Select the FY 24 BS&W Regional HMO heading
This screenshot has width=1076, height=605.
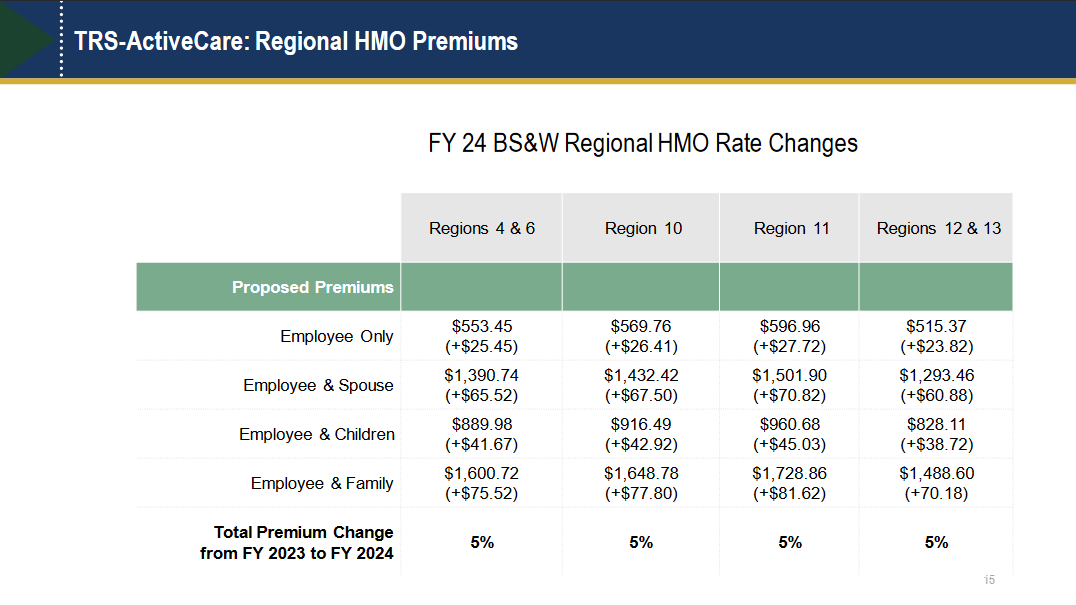pyautogui.click(x=642, y=143)
